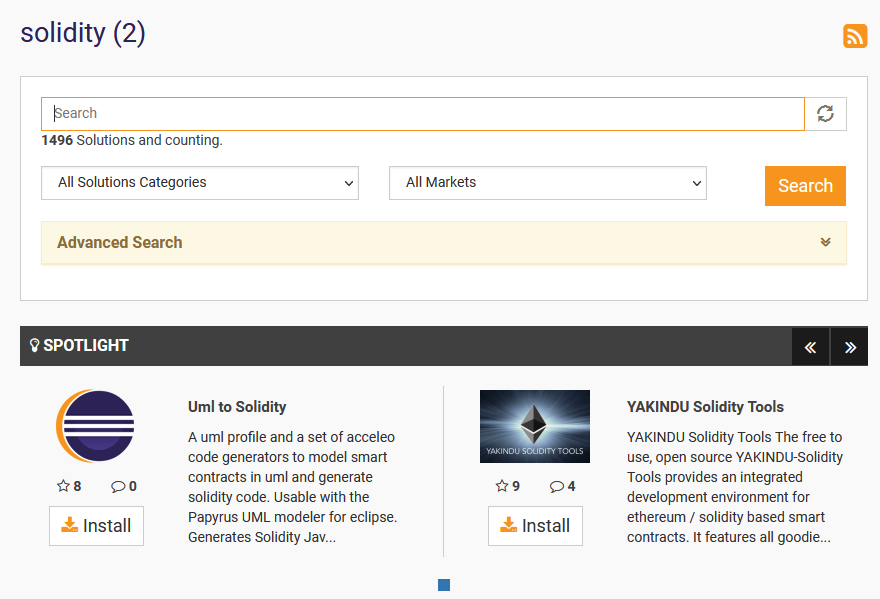This screenshot has width=880, height=599.
Task: Click the refresh icon beside search box
Action: [825, 114]
